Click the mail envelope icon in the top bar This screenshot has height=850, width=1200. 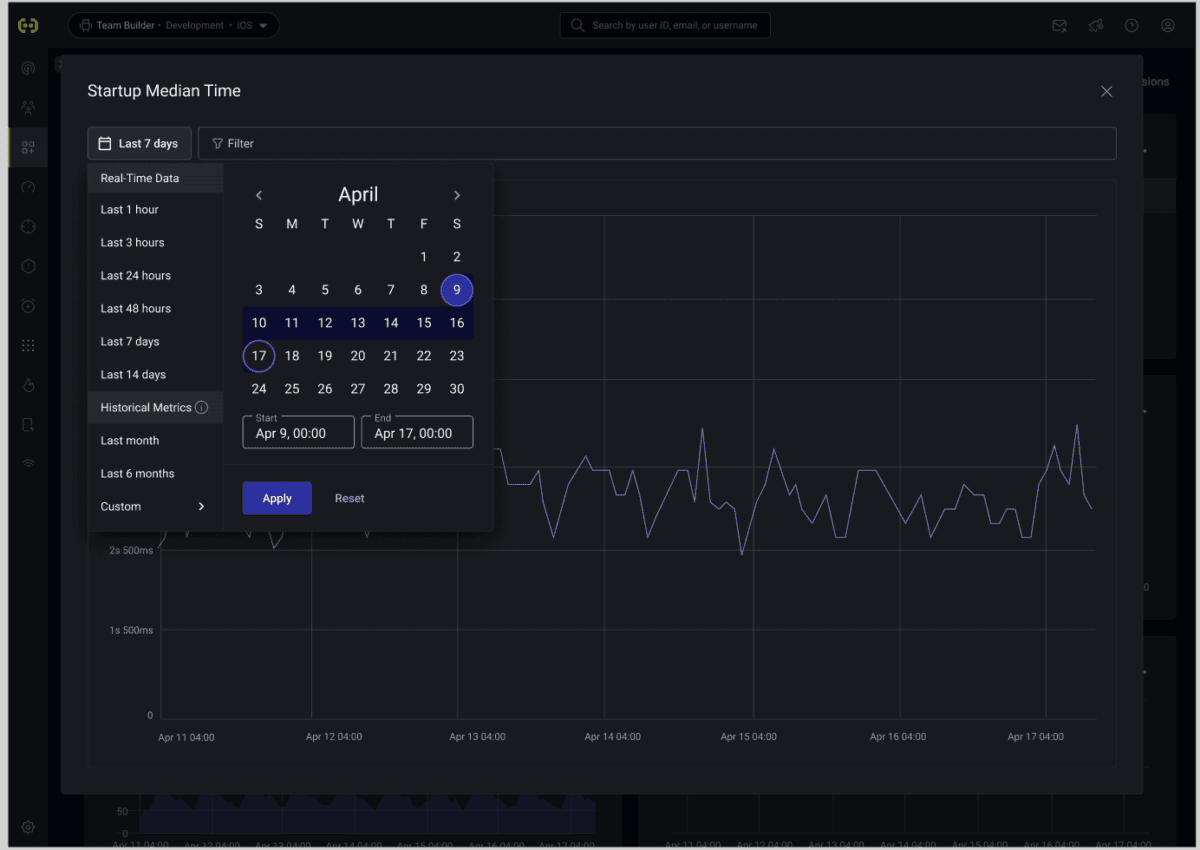1059,26
